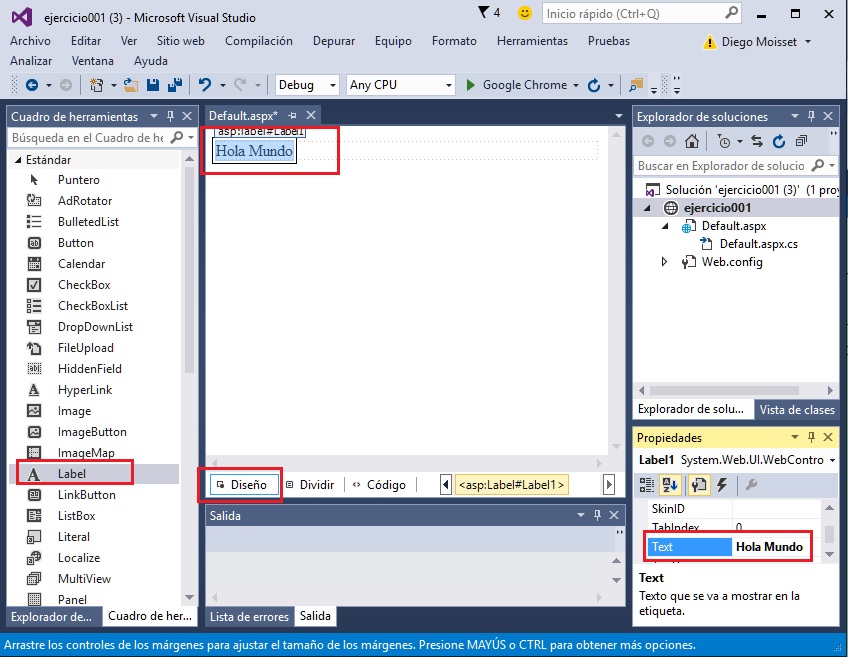Click the collapse all icon in Explorador de soluciones

tap(801, 142)
